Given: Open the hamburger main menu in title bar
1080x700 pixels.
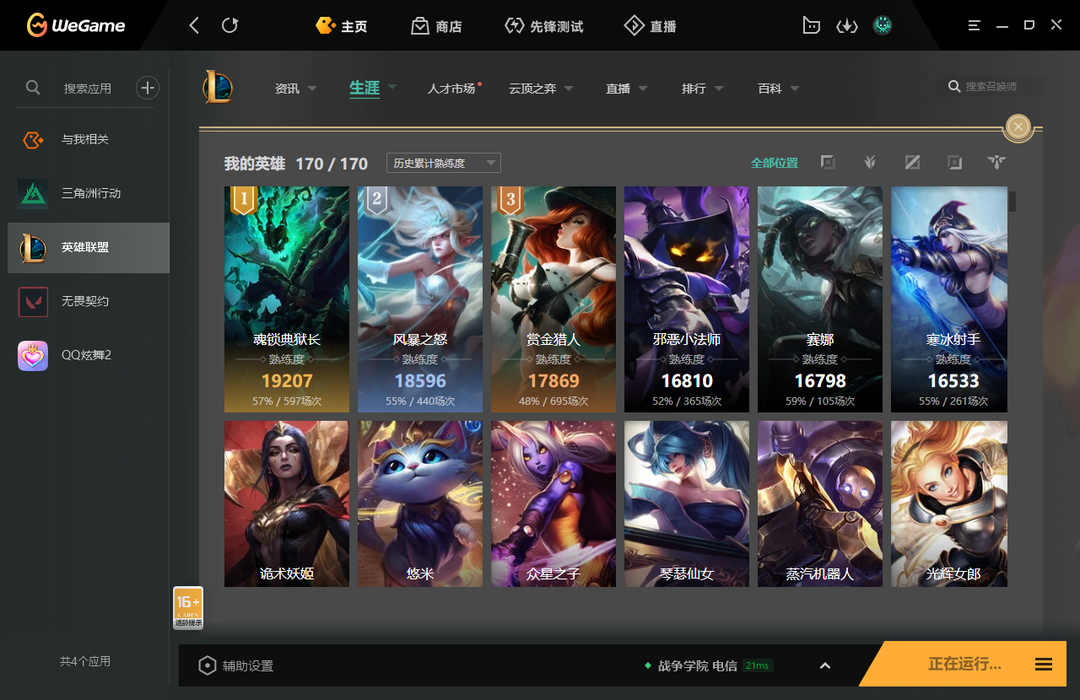Looking at the screenshot, I should tap(974, 25).
